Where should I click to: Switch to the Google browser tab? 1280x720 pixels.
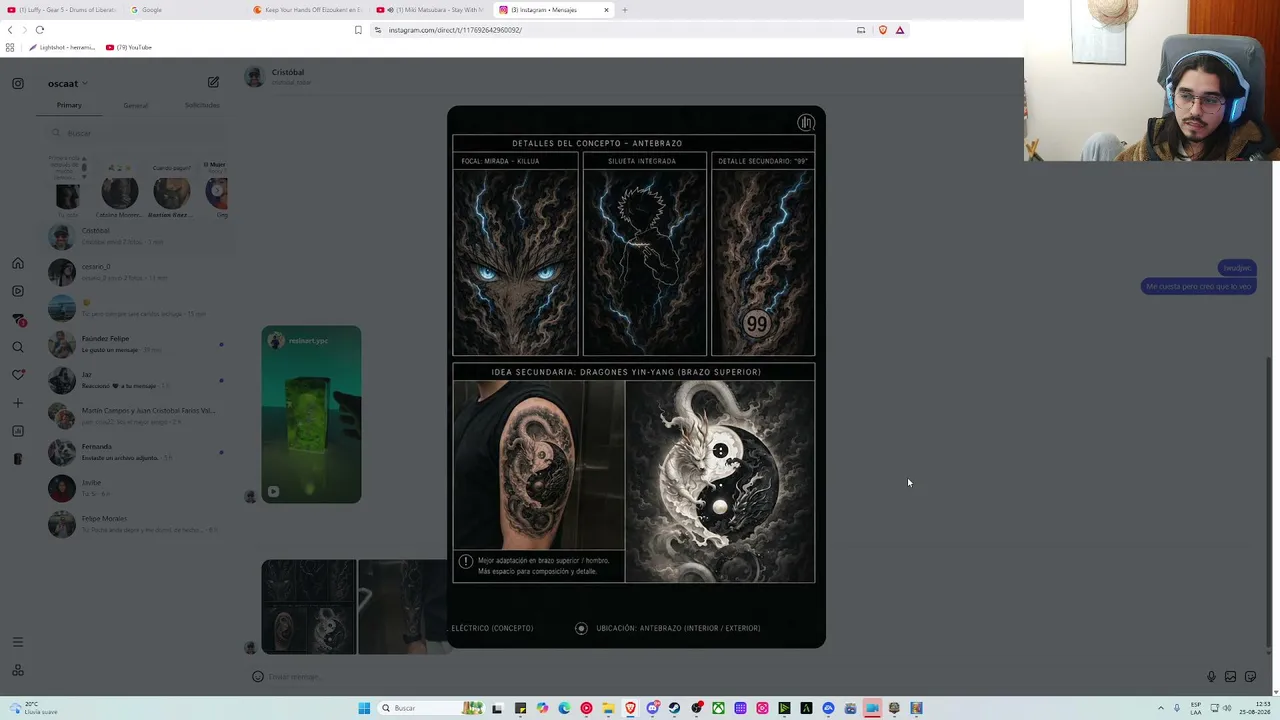click(x=185, y=10)
